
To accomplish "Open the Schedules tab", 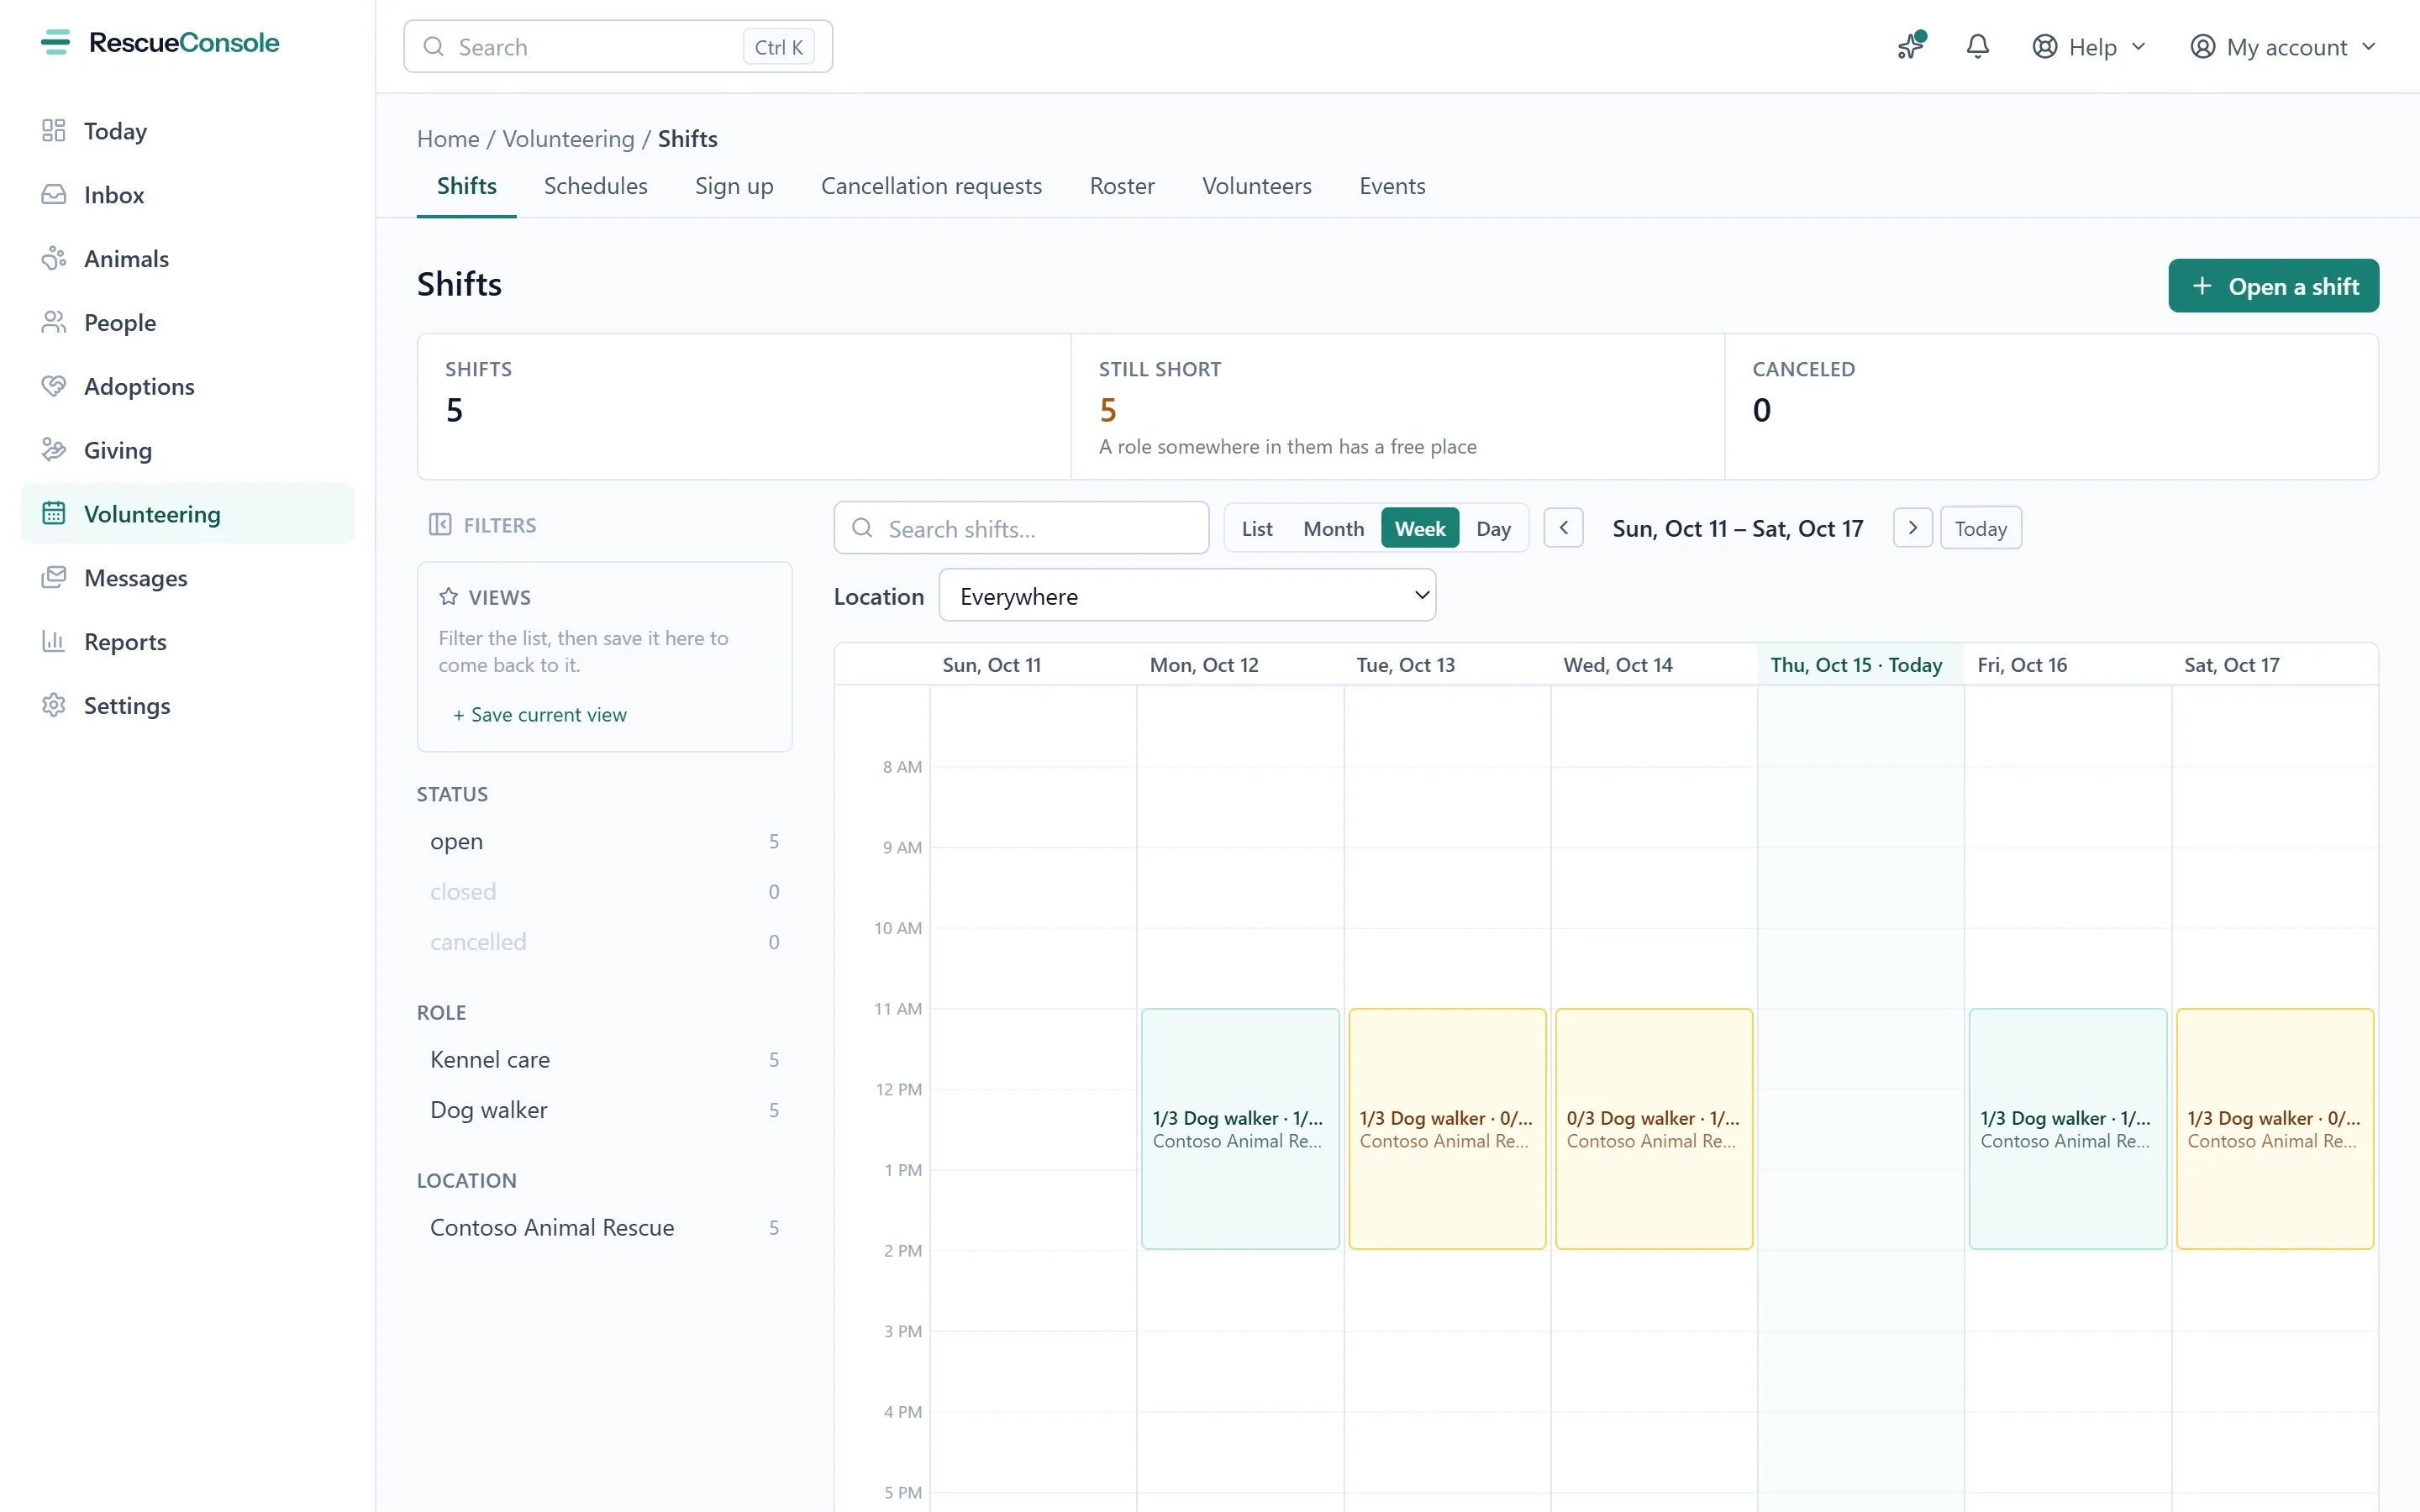I will 595,186.
